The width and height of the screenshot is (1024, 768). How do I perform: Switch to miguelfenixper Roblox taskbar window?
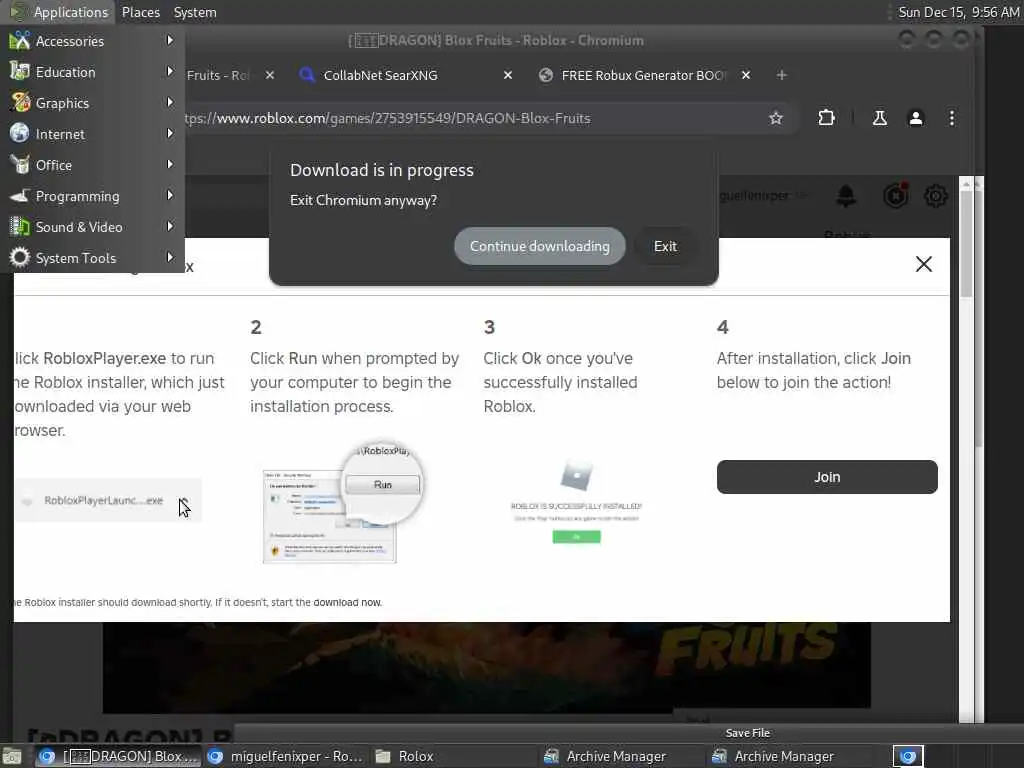(x=284, y=756)
